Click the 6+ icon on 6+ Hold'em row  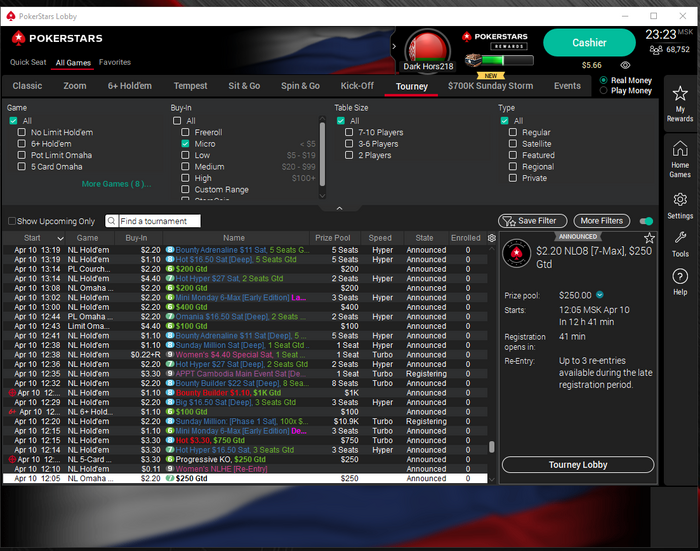12,412
